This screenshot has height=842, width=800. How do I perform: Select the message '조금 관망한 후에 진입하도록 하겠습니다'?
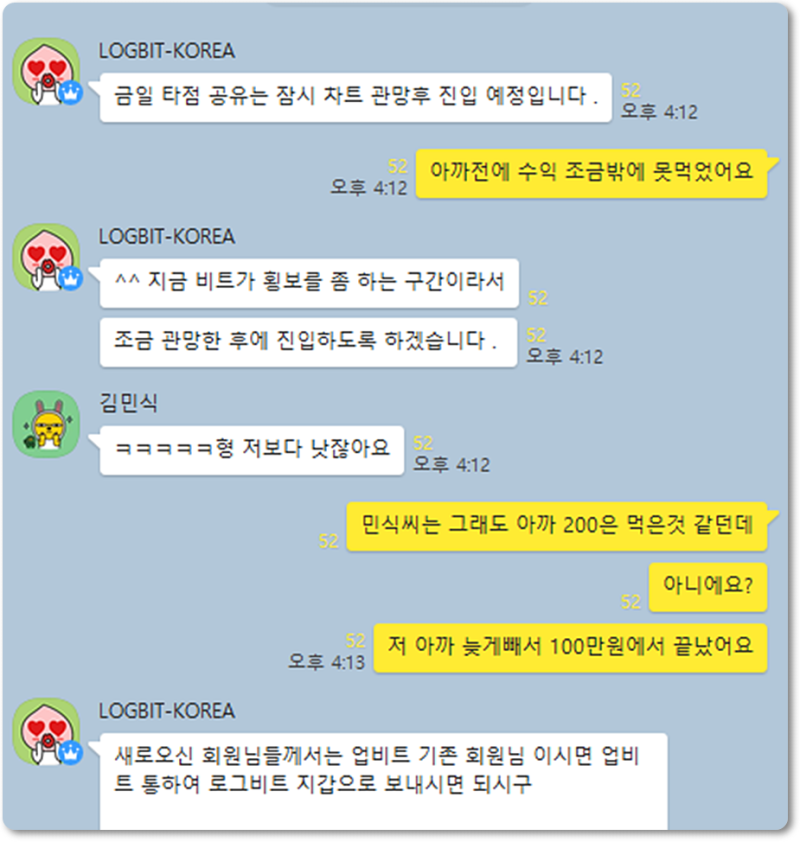[308, 342]
